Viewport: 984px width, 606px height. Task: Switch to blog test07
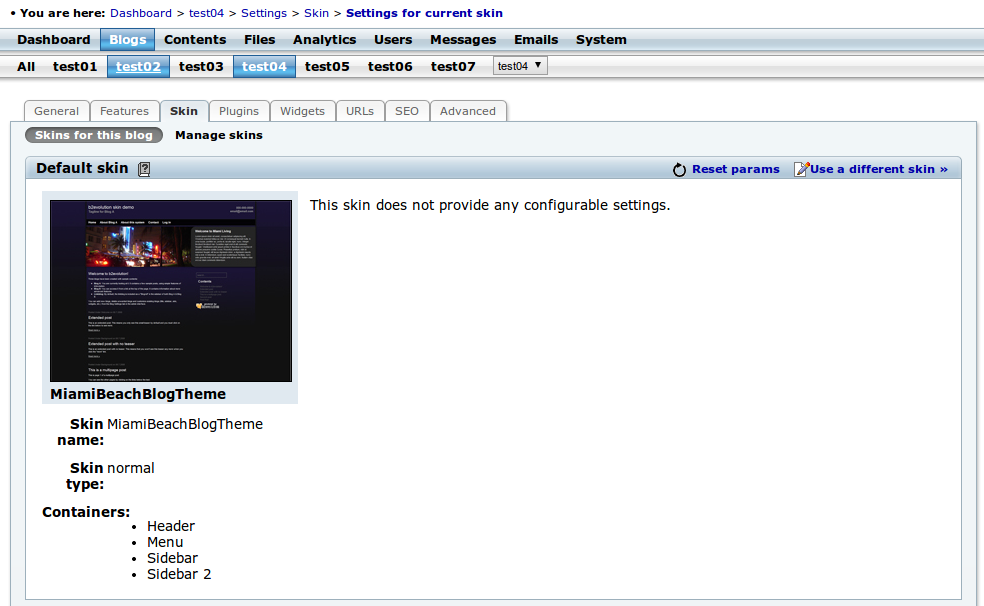(x=453, y=66)
